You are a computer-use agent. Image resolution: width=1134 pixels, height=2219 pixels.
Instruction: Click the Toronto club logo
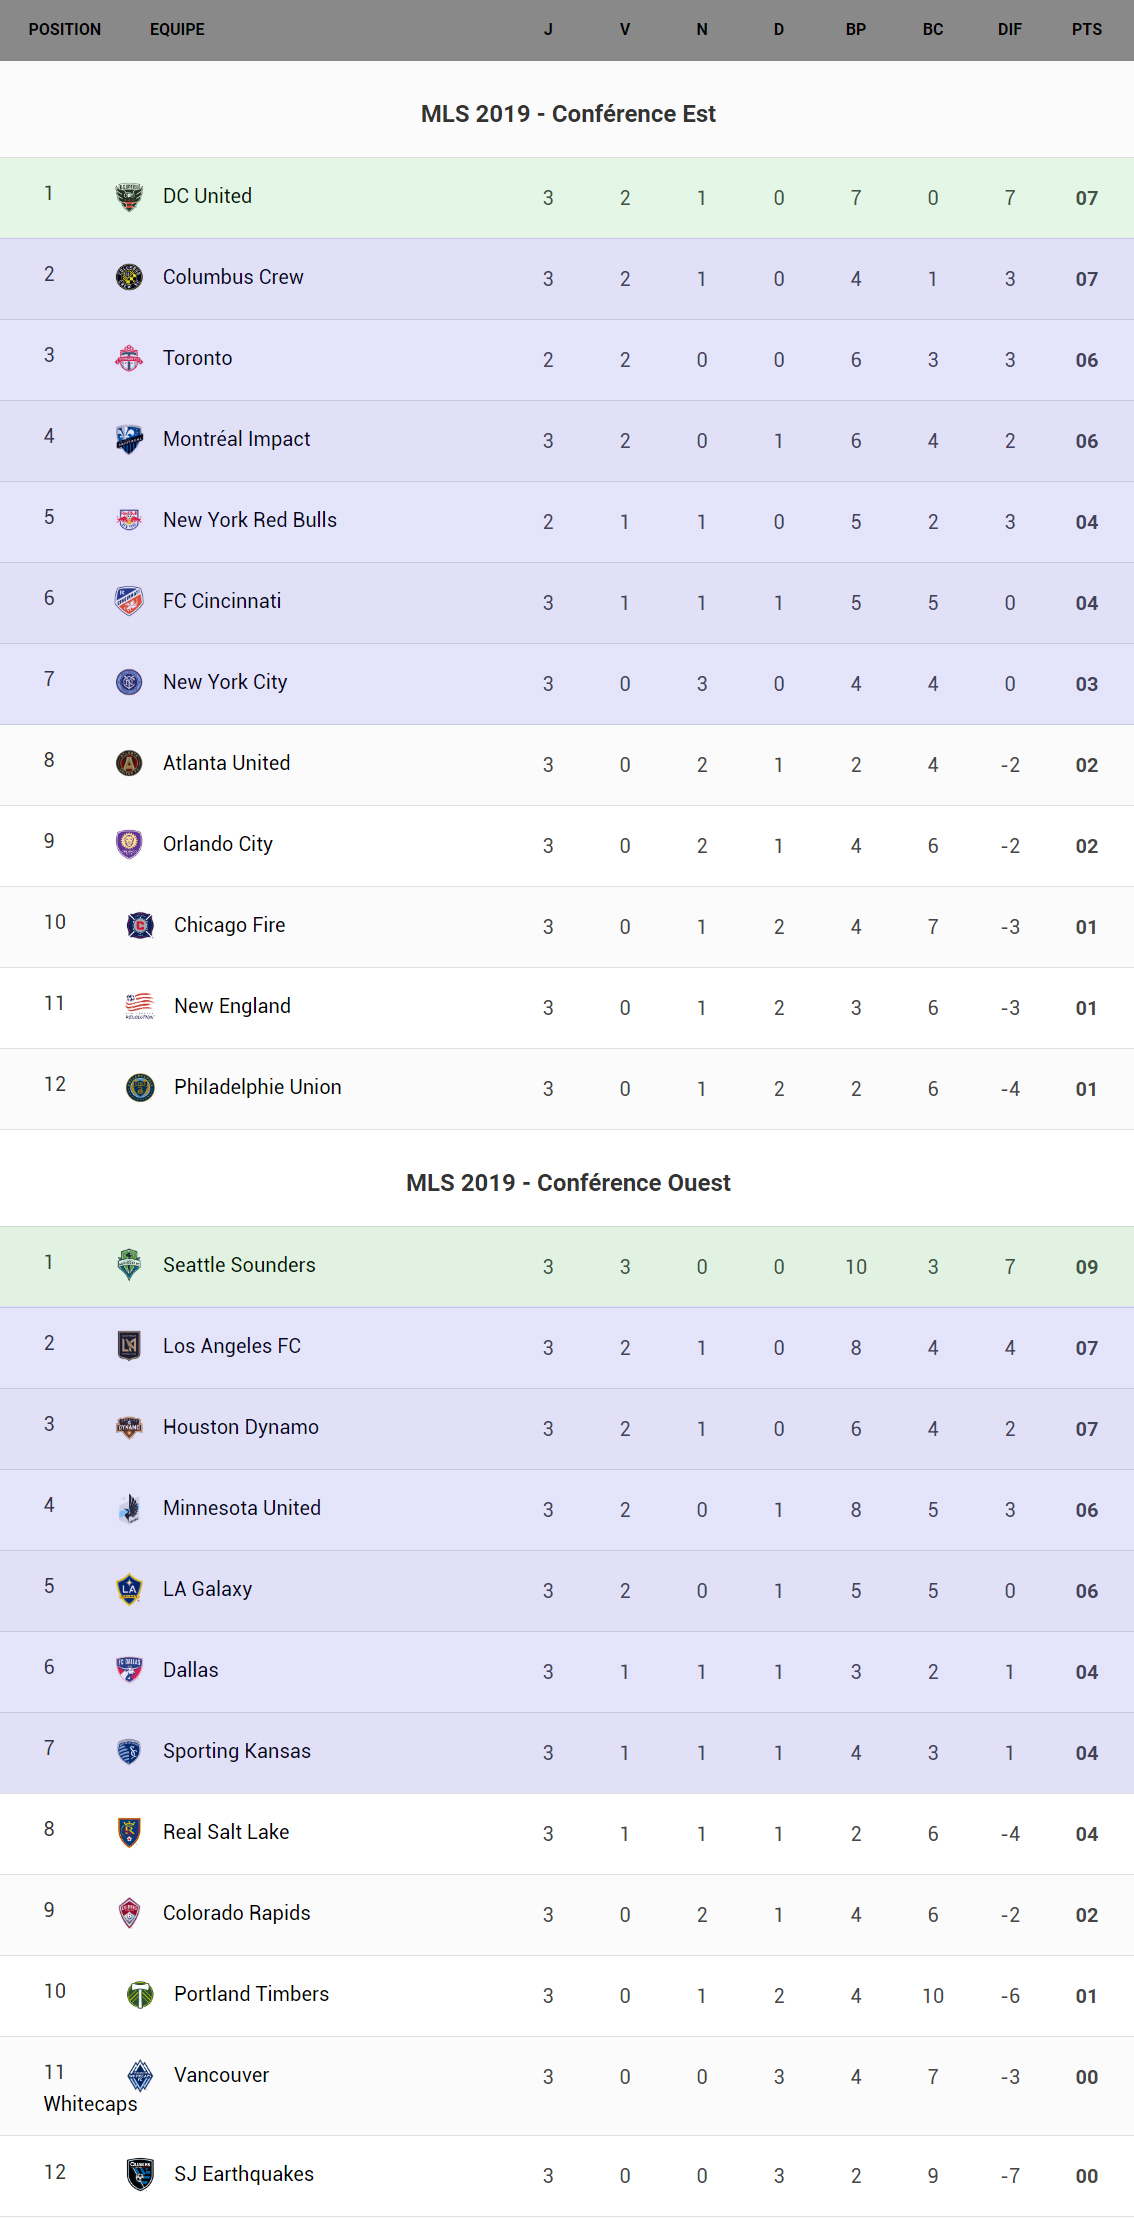click(129, 358)
